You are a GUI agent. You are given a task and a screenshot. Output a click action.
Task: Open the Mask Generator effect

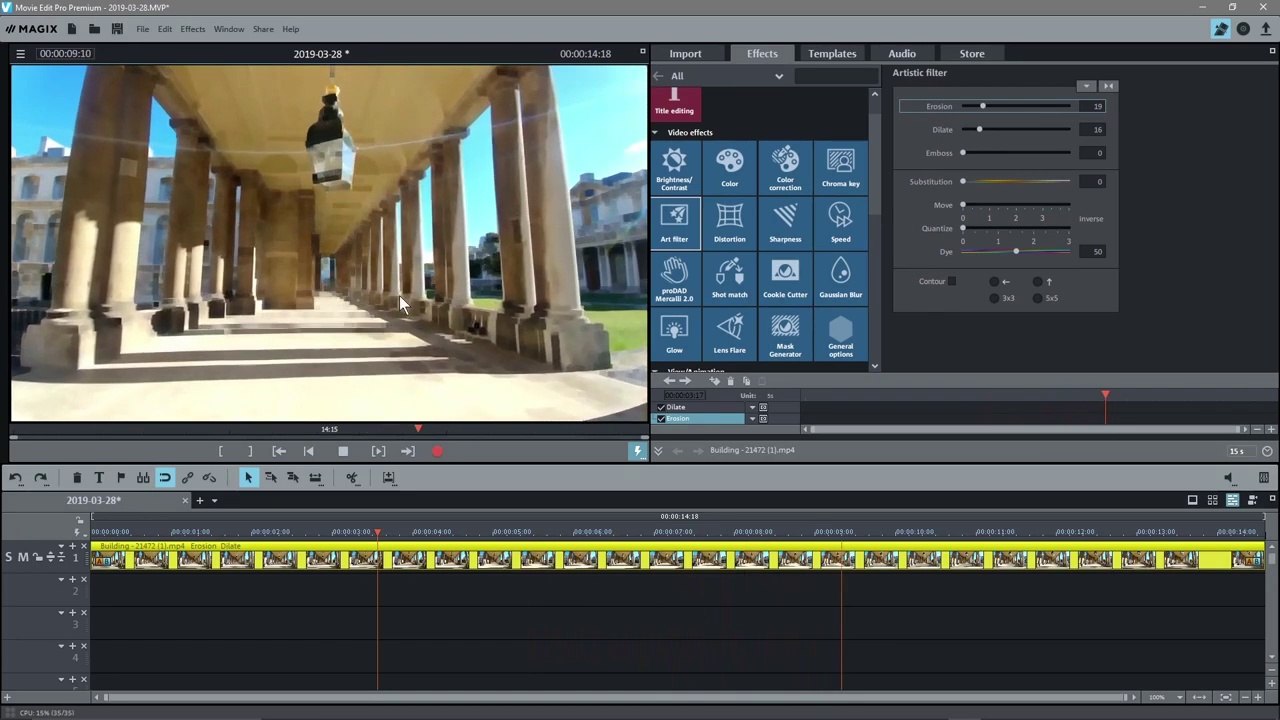[x=785, y=334]
